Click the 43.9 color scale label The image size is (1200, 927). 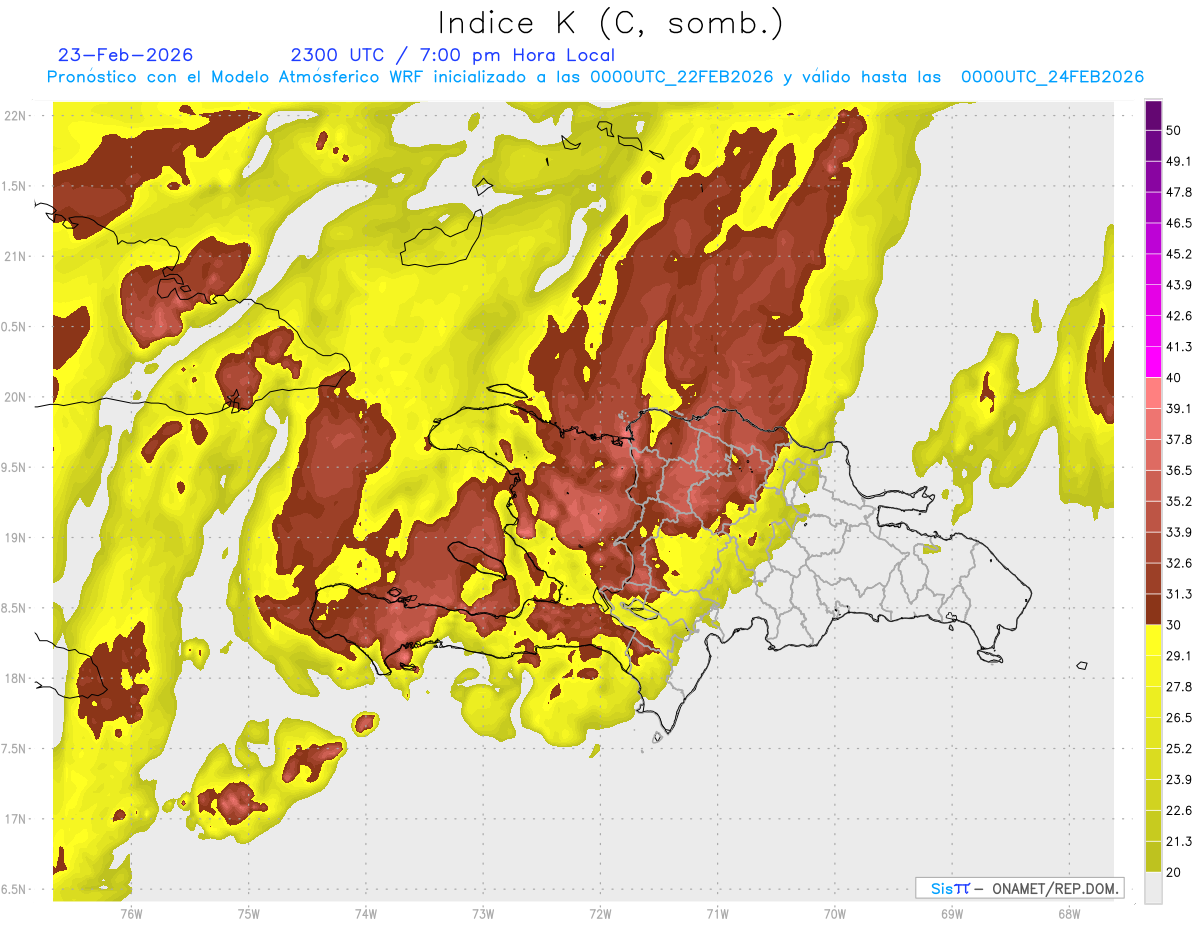(x=1179, y=285)
